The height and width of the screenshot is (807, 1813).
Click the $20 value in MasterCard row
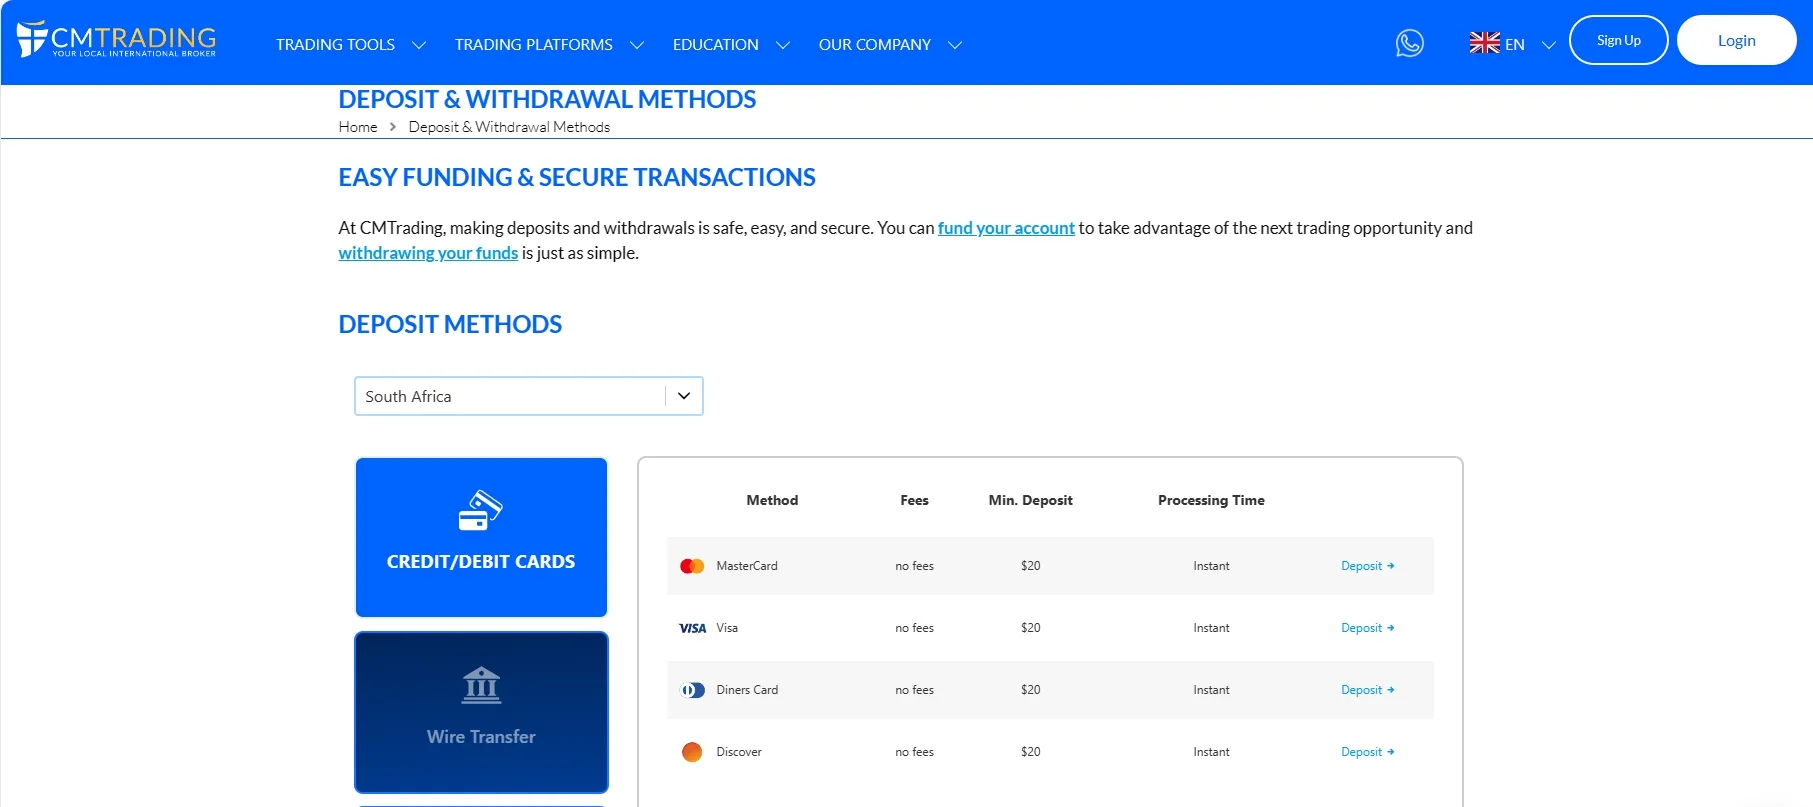1030,566
